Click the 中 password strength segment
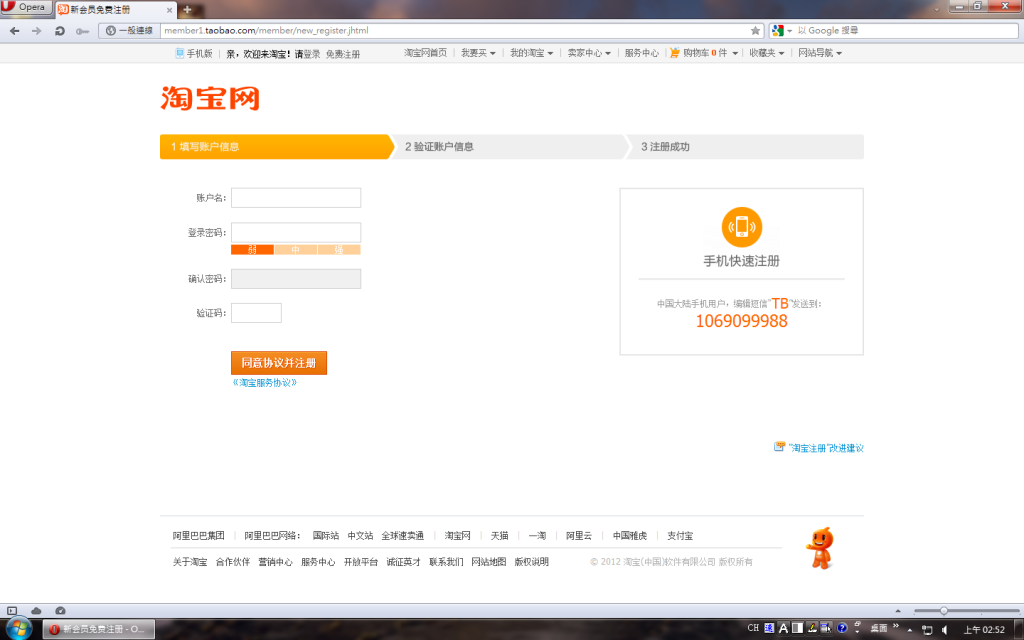The image size is (1024, 640). (x=296, y=249)
